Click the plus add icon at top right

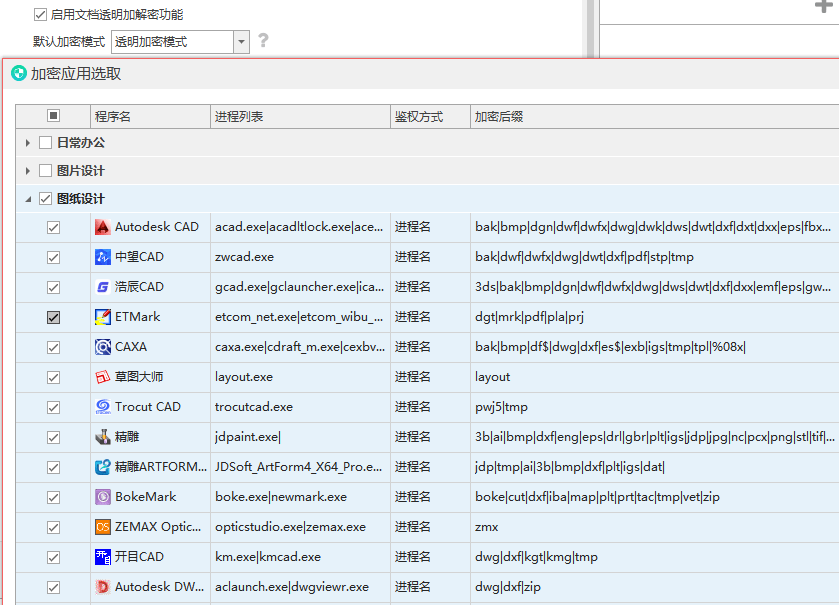point(823,6)
